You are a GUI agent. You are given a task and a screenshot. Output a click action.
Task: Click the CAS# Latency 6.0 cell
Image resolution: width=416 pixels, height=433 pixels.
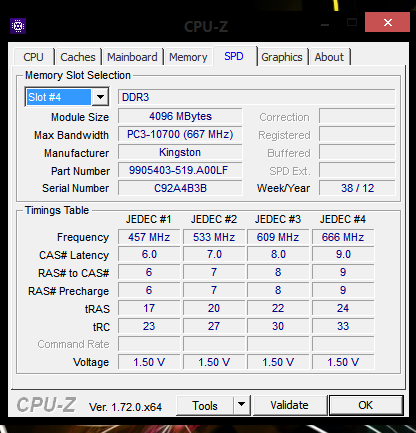[x=149, y=254]
